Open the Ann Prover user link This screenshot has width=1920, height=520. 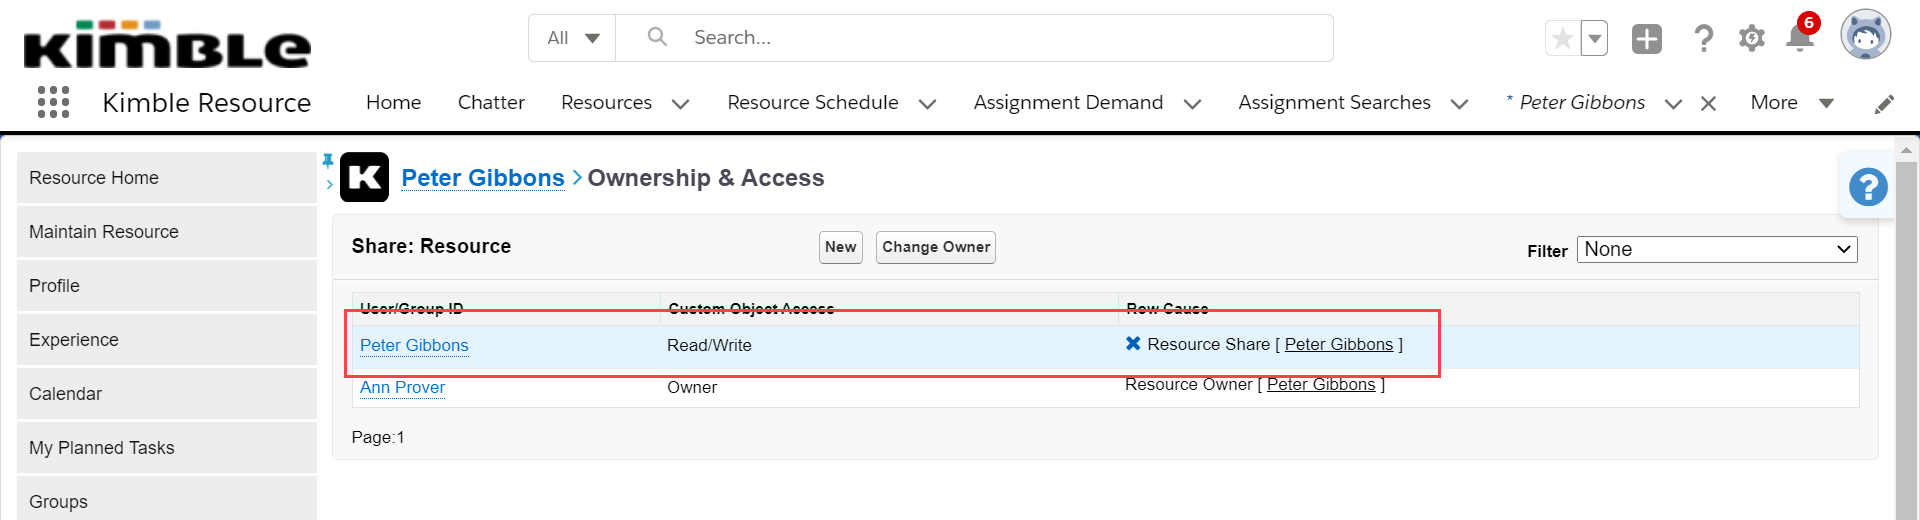403,387
